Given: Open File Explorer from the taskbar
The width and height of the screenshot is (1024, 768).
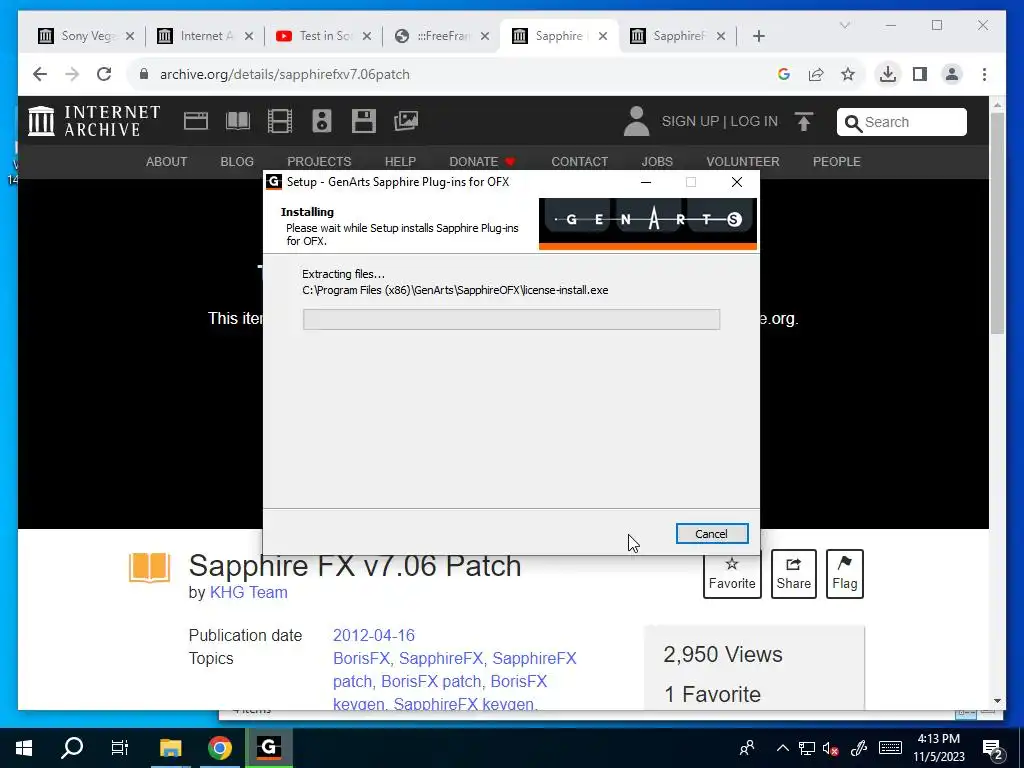Looking at the screenshot, I should (170, 748).
